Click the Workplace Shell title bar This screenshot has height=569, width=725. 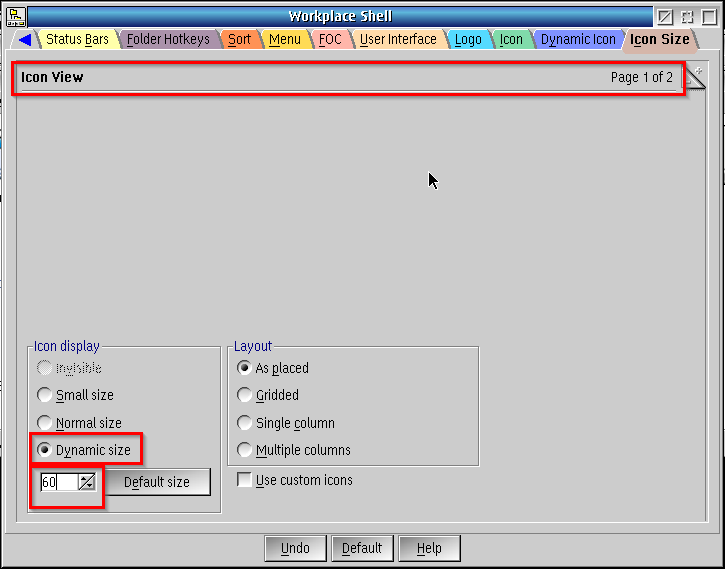click(340, 17)
